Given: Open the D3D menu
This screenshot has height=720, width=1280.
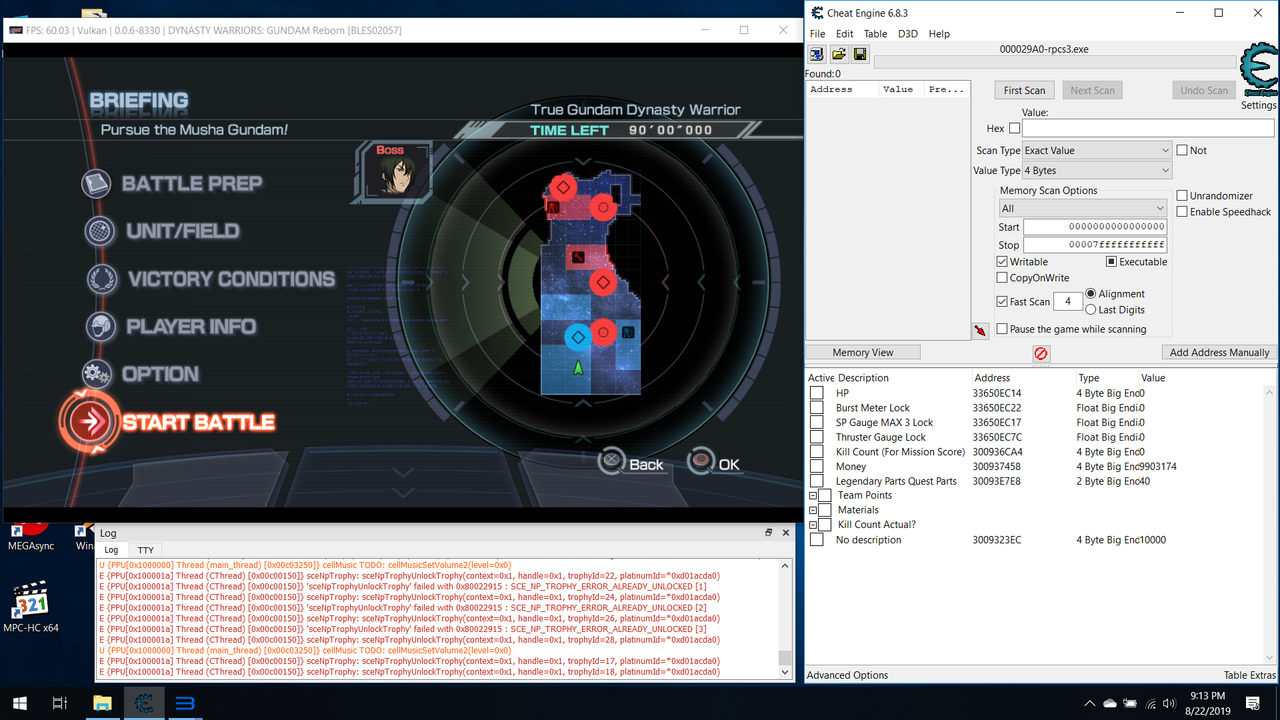Looking at the screenshot, I should (x=907, y=34).
